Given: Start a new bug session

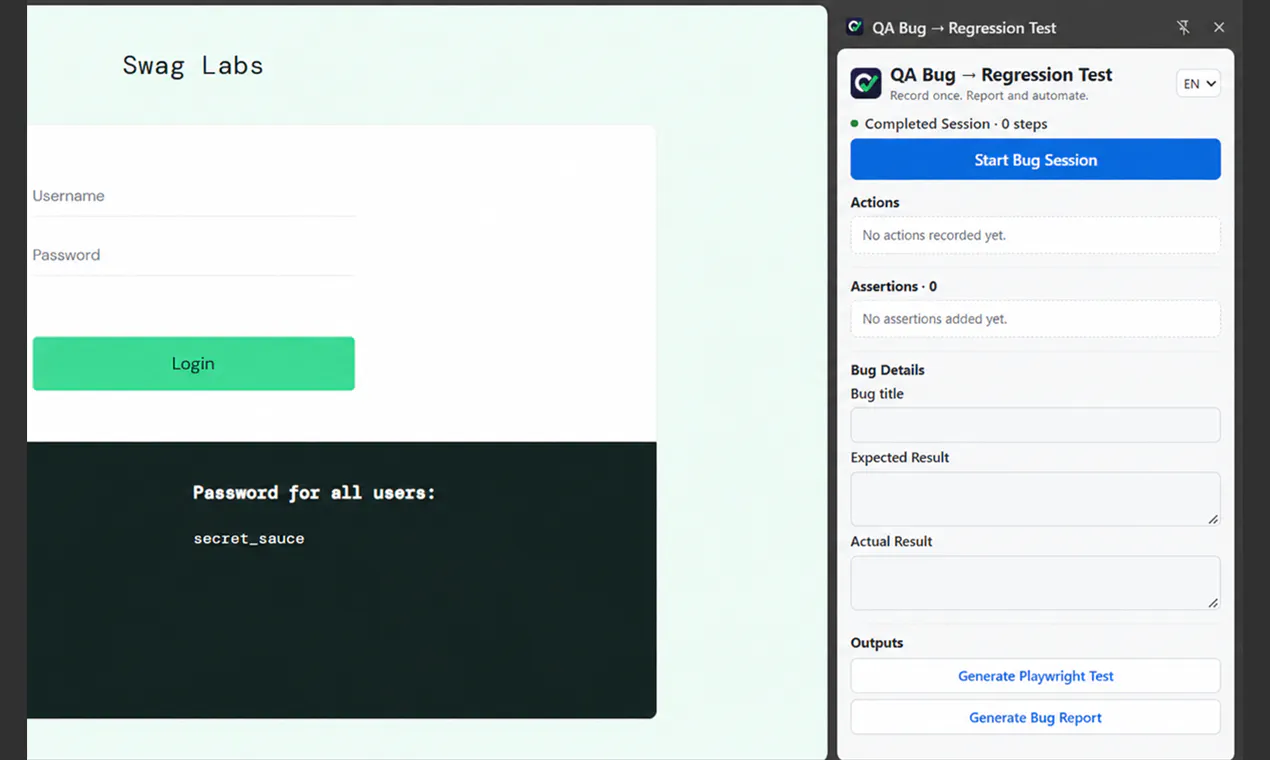Looking at the screenshot, I should (1035, 160).
